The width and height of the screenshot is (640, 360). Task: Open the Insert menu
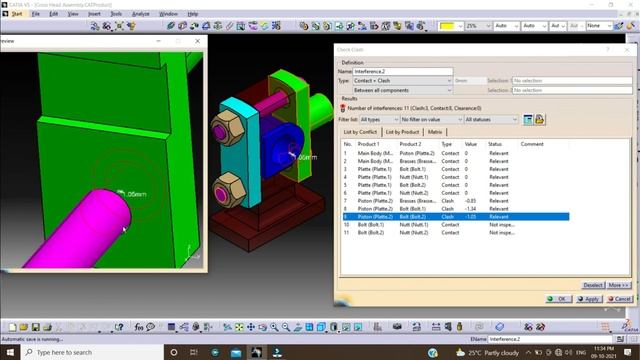pyautogui.click(x=94, y=14)
